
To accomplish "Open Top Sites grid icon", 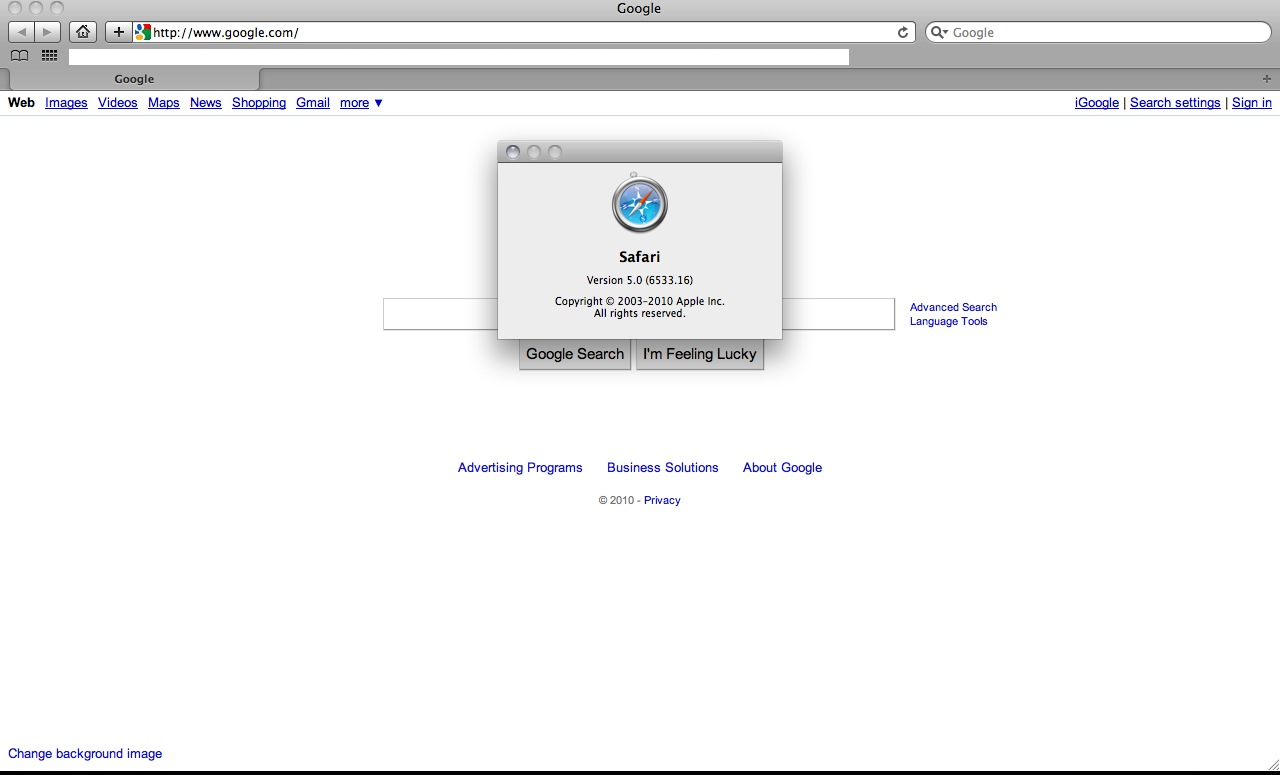I will click(x=49, y=56).
